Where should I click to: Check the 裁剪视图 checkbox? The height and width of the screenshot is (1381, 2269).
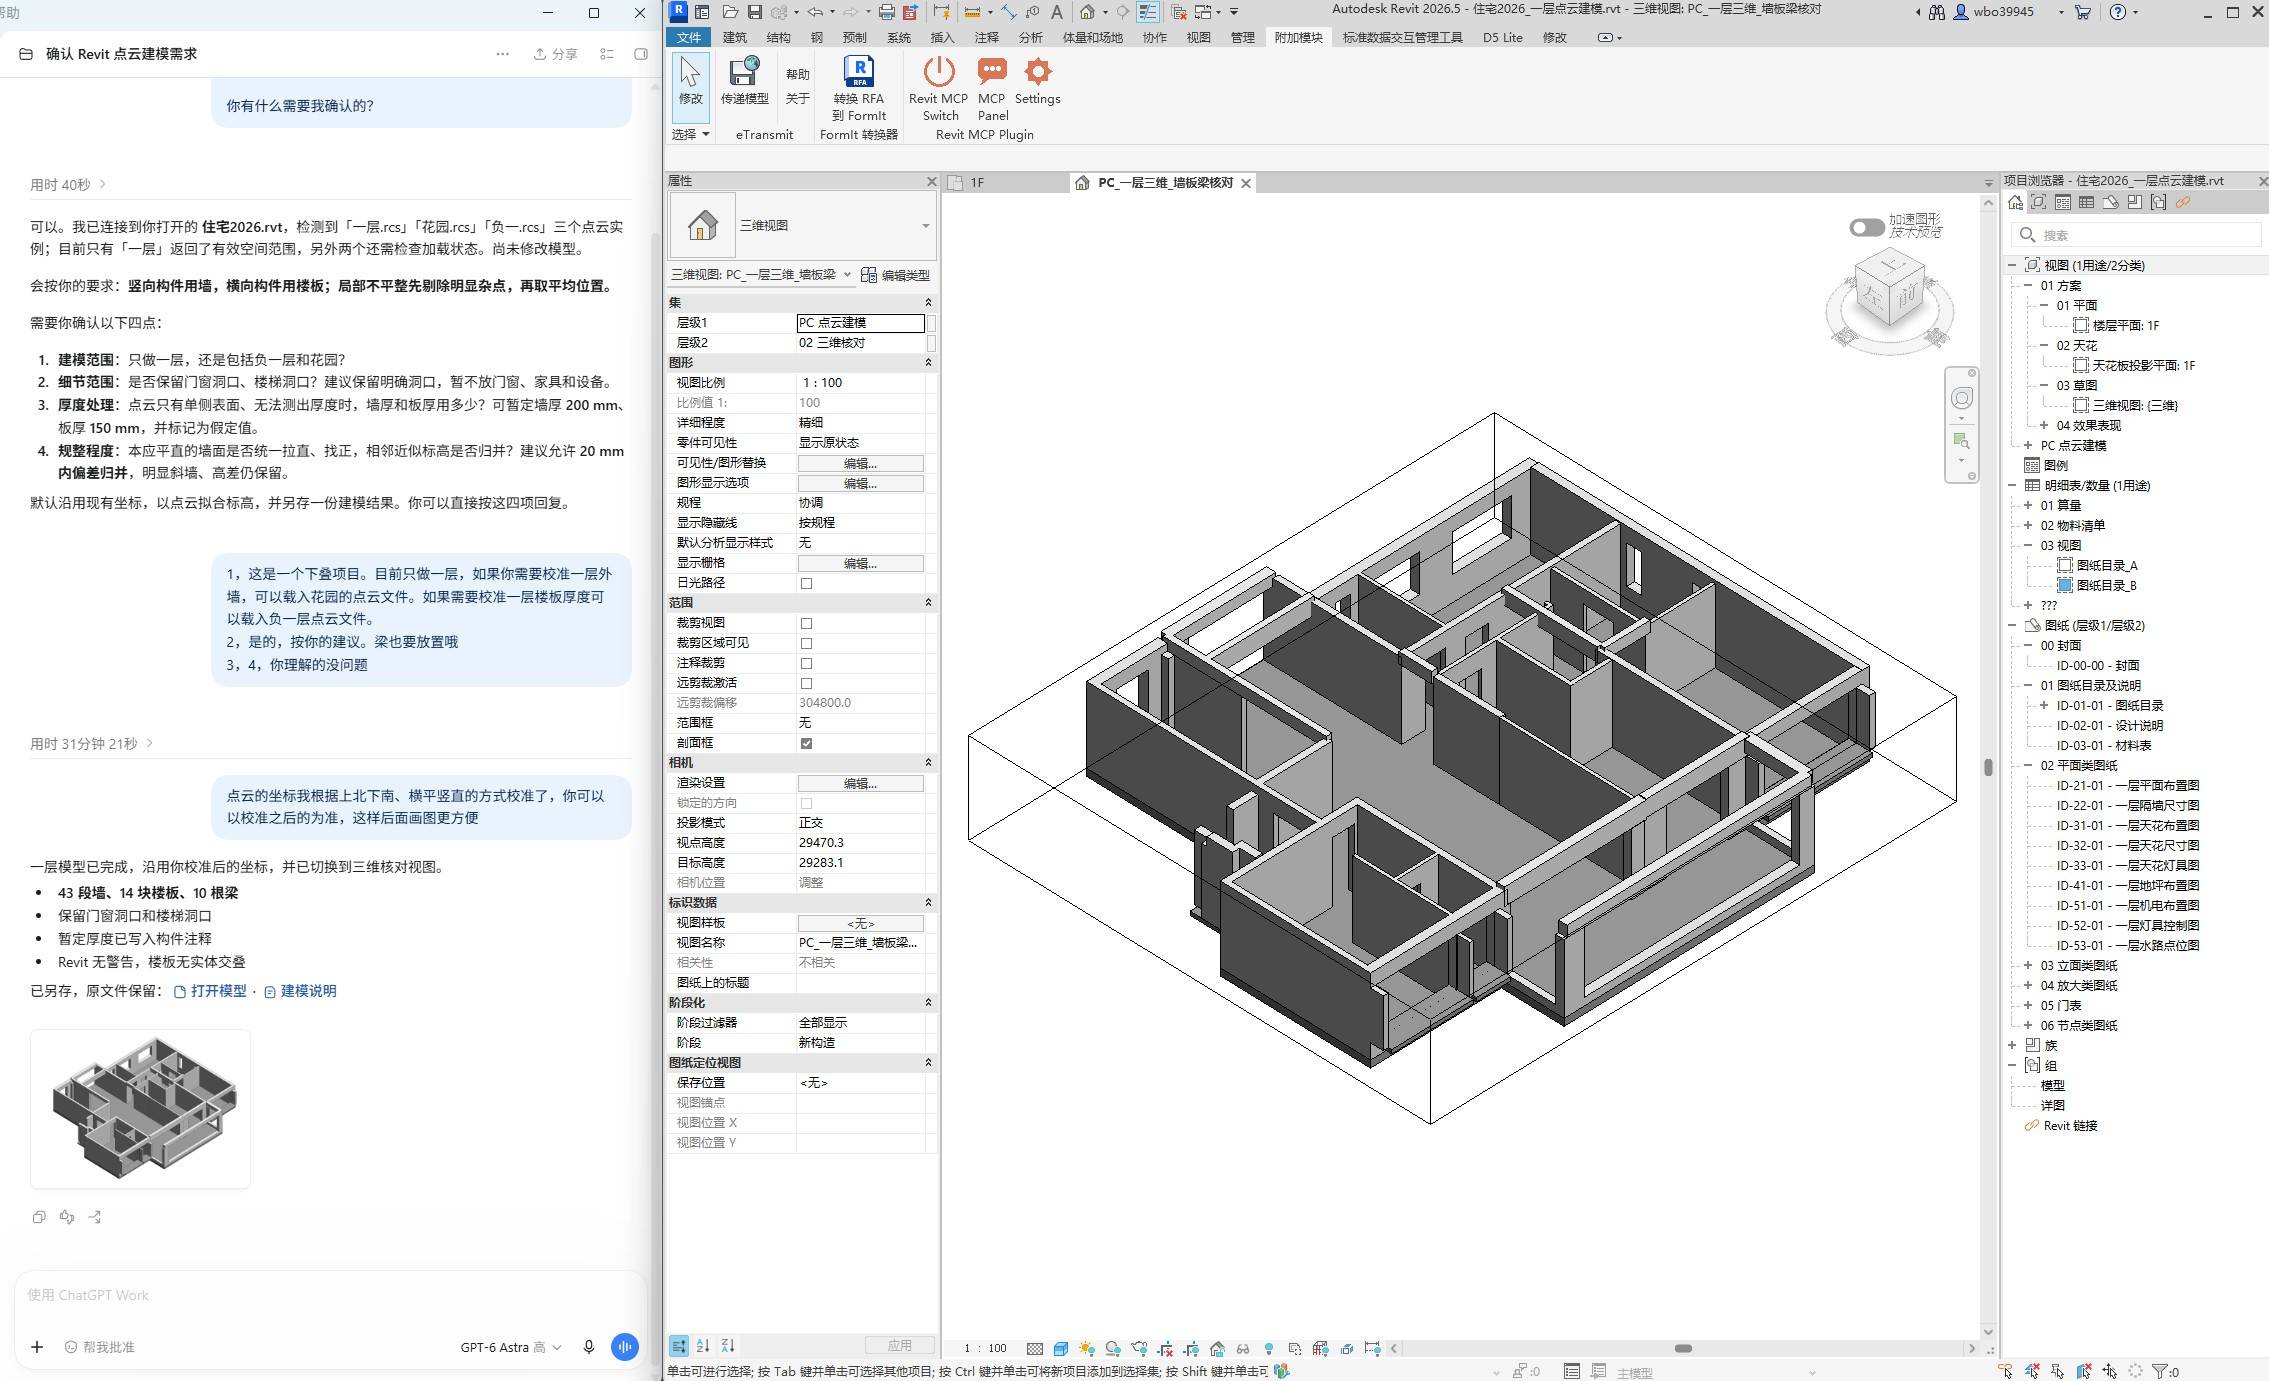coord(806,623)
